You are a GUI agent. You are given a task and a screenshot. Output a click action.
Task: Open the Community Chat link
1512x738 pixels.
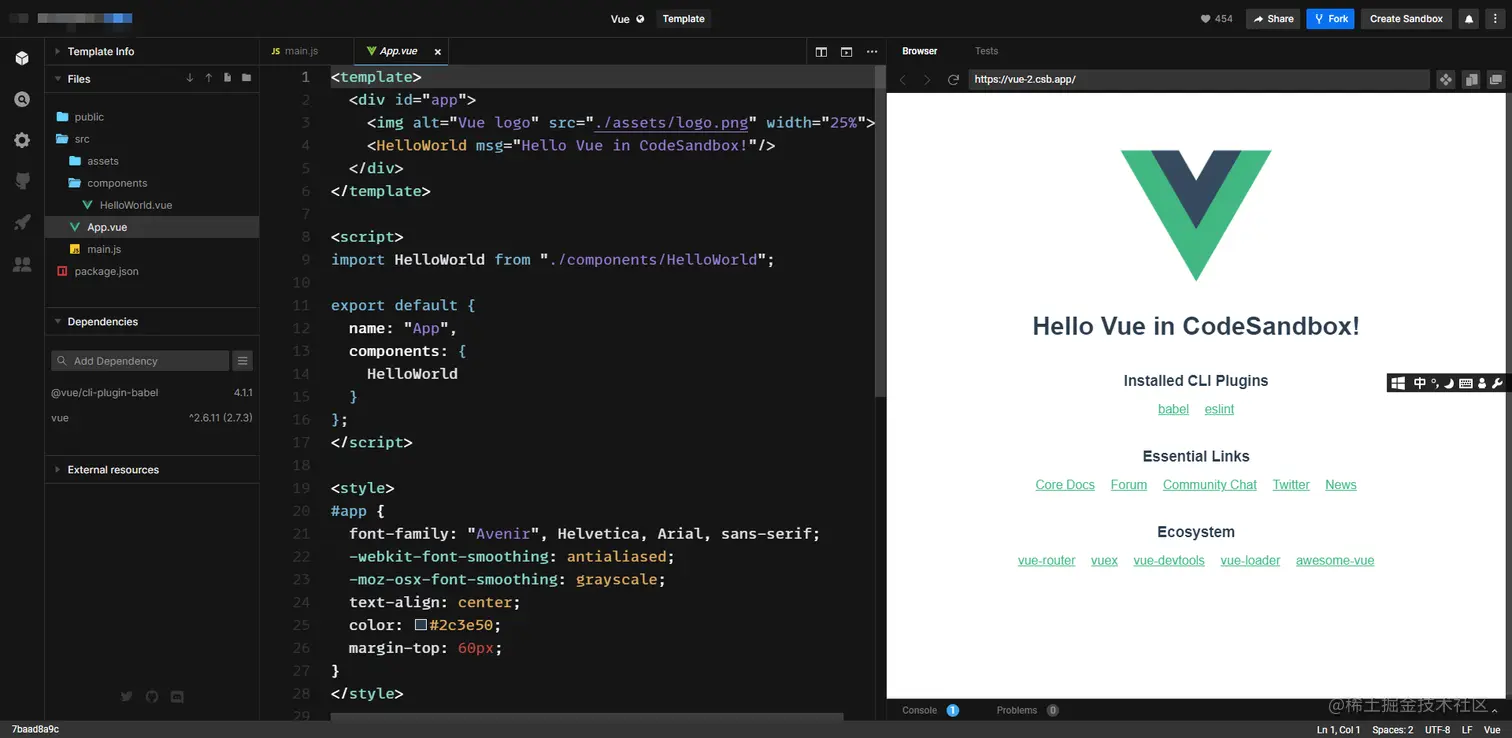click(1210, 485)
